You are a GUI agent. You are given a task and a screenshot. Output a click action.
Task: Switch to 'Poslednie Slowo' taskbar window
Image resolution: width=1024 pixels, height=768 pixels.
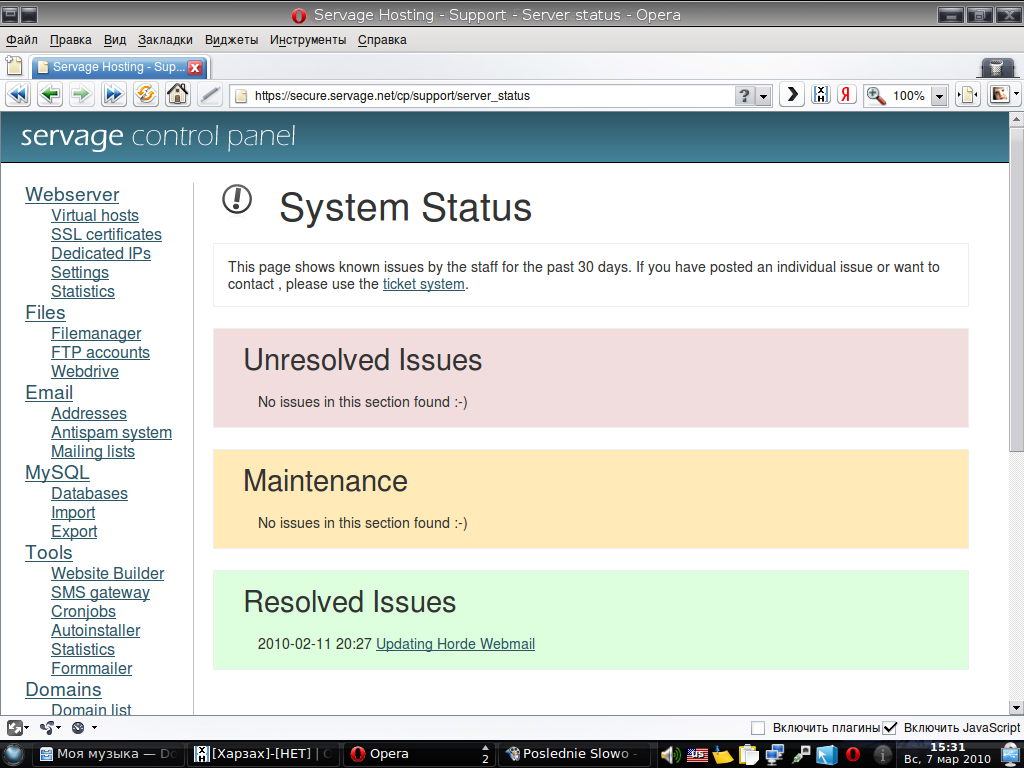(x=575, y=754)
